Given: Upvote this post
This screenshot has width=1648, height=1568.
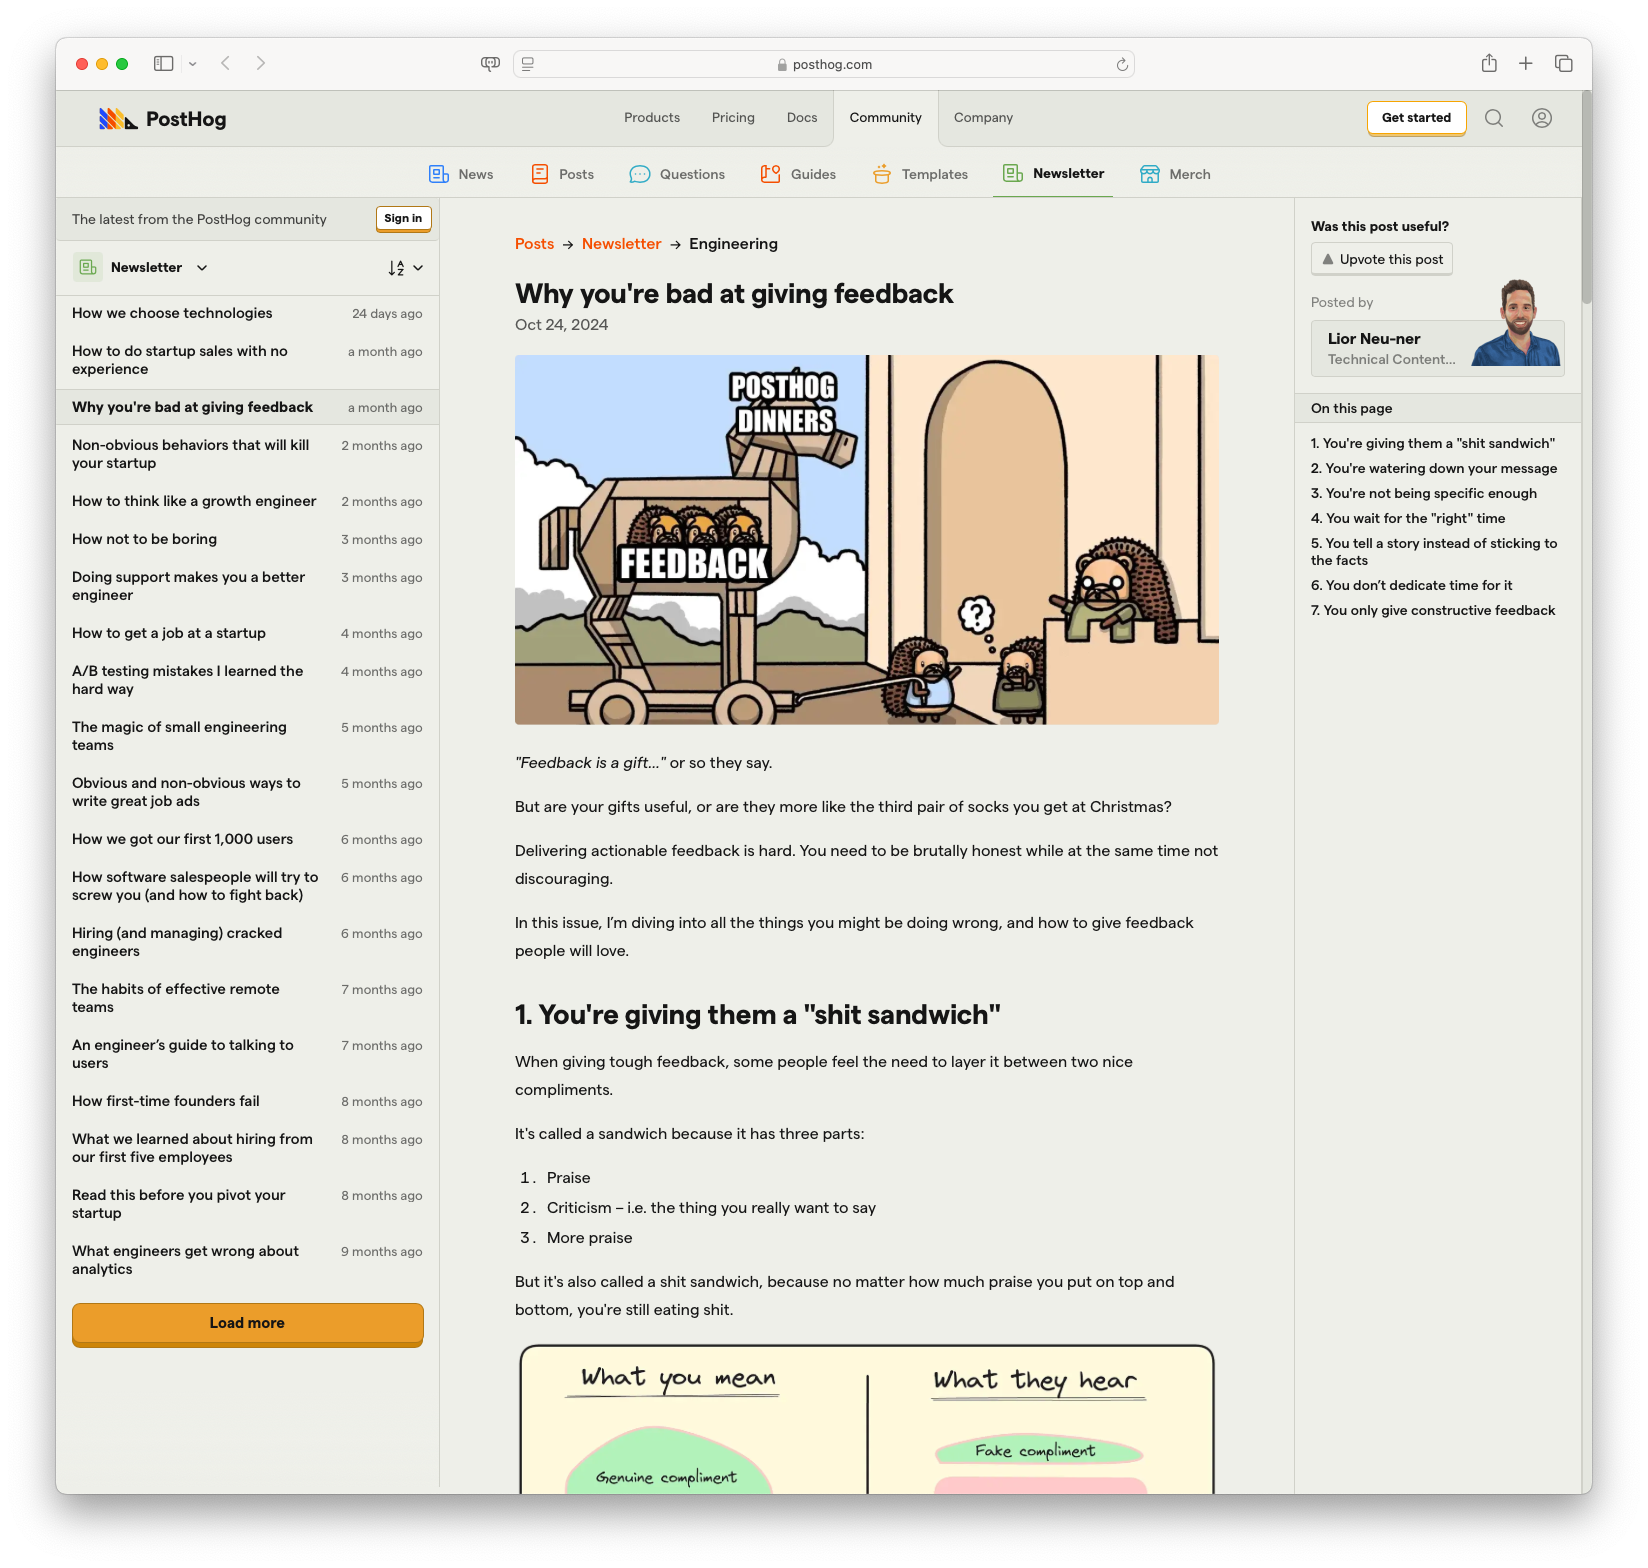Looking at the screenshot, I should [1381, 259].
